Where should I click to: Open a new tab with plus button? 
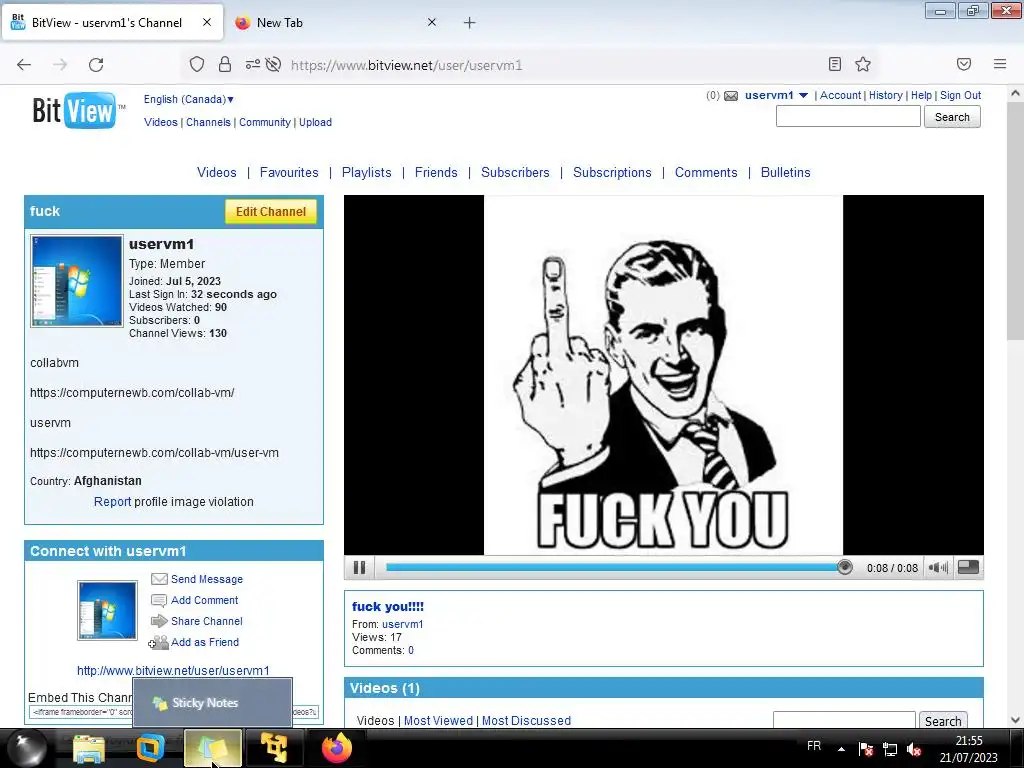point(470,23)
